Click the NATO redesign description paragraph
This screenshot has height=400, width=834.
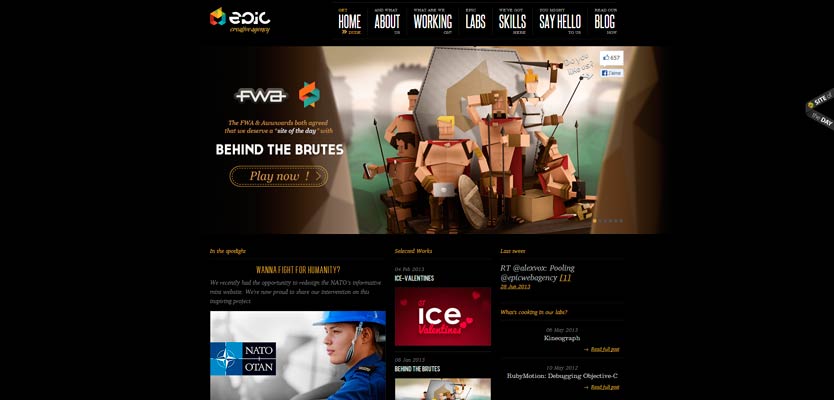coord(296,292)
